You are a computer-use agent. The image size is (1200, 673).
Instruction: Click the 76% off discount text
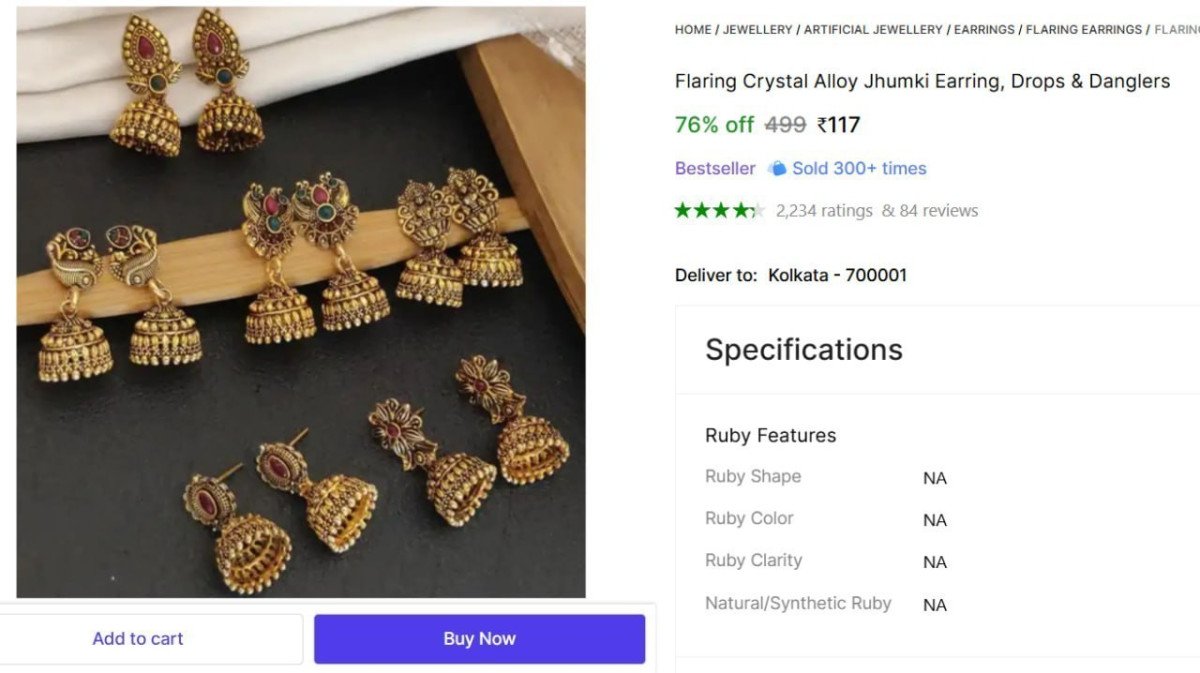pyautogui.click(x=714, y=124)
